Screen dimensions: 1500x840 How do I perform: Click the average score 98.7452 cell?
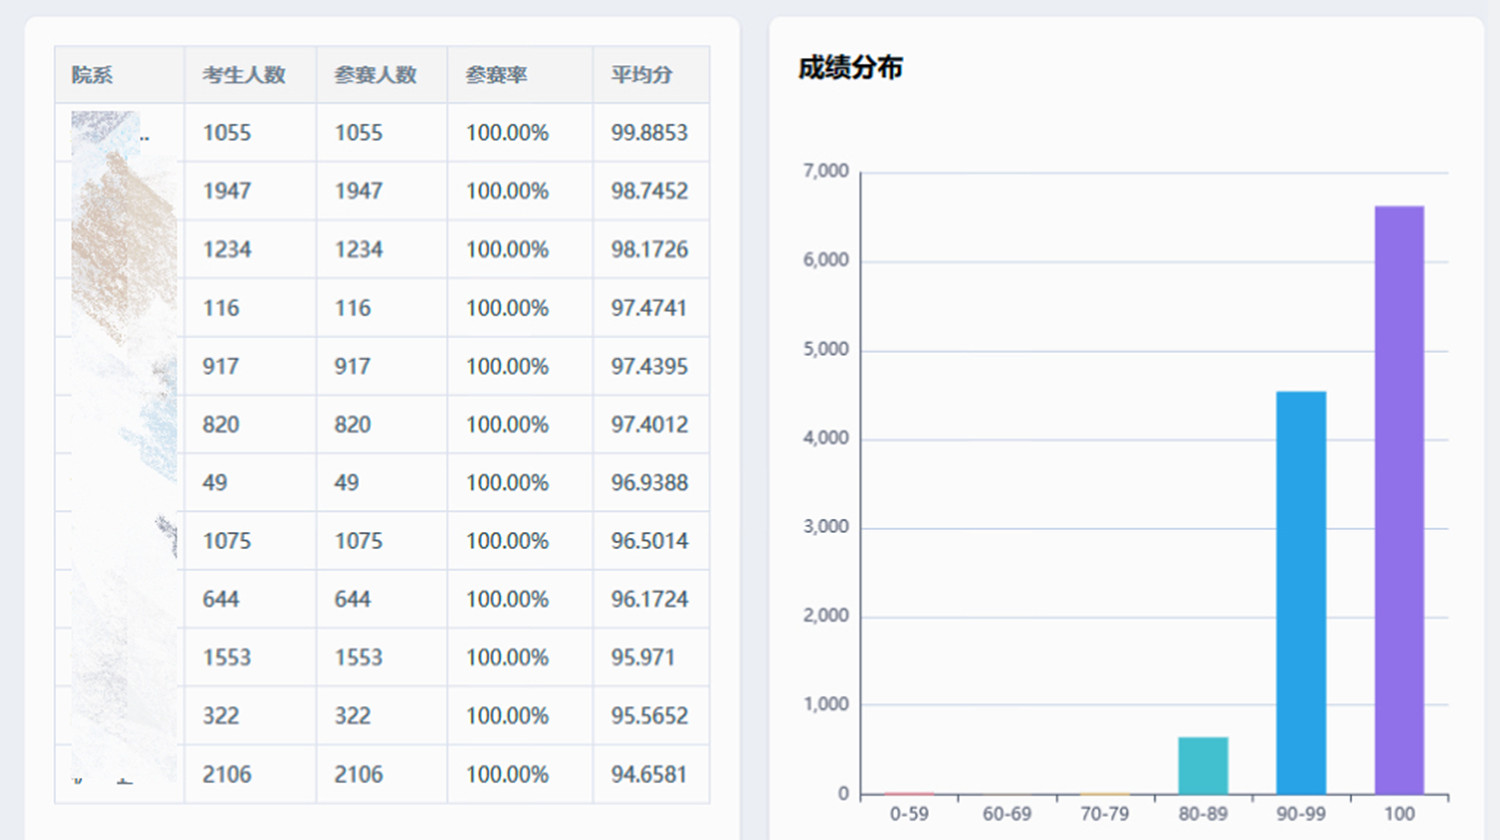point(649,191)
